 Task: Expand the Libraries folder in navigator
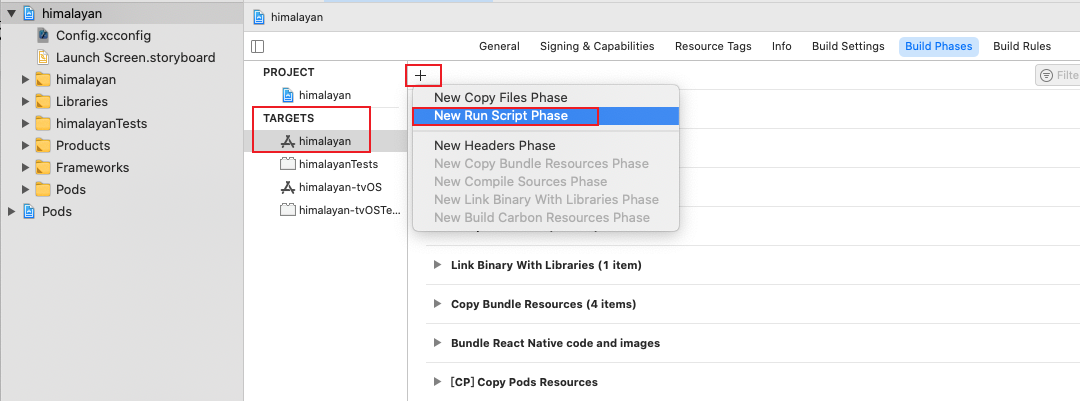pyautogui.click(x=25, y=101)
